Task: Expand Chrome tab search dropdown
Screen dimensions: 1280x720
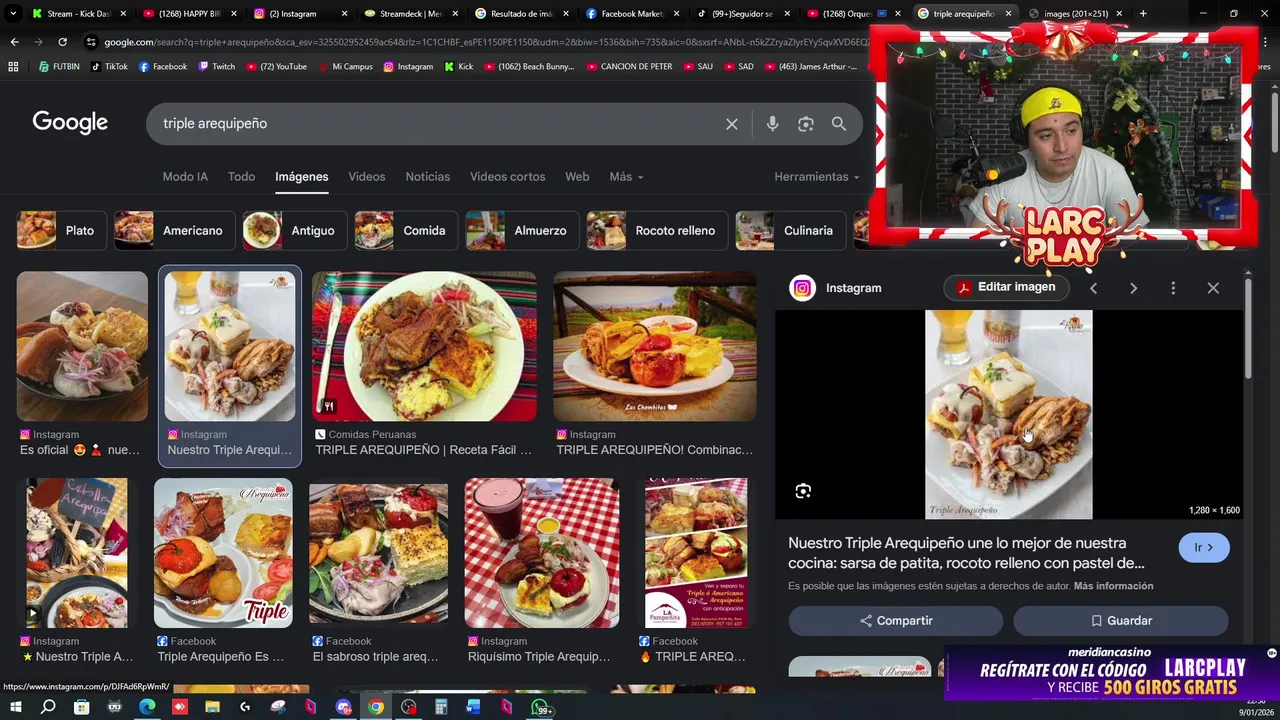Action: [x=14, y=14]
